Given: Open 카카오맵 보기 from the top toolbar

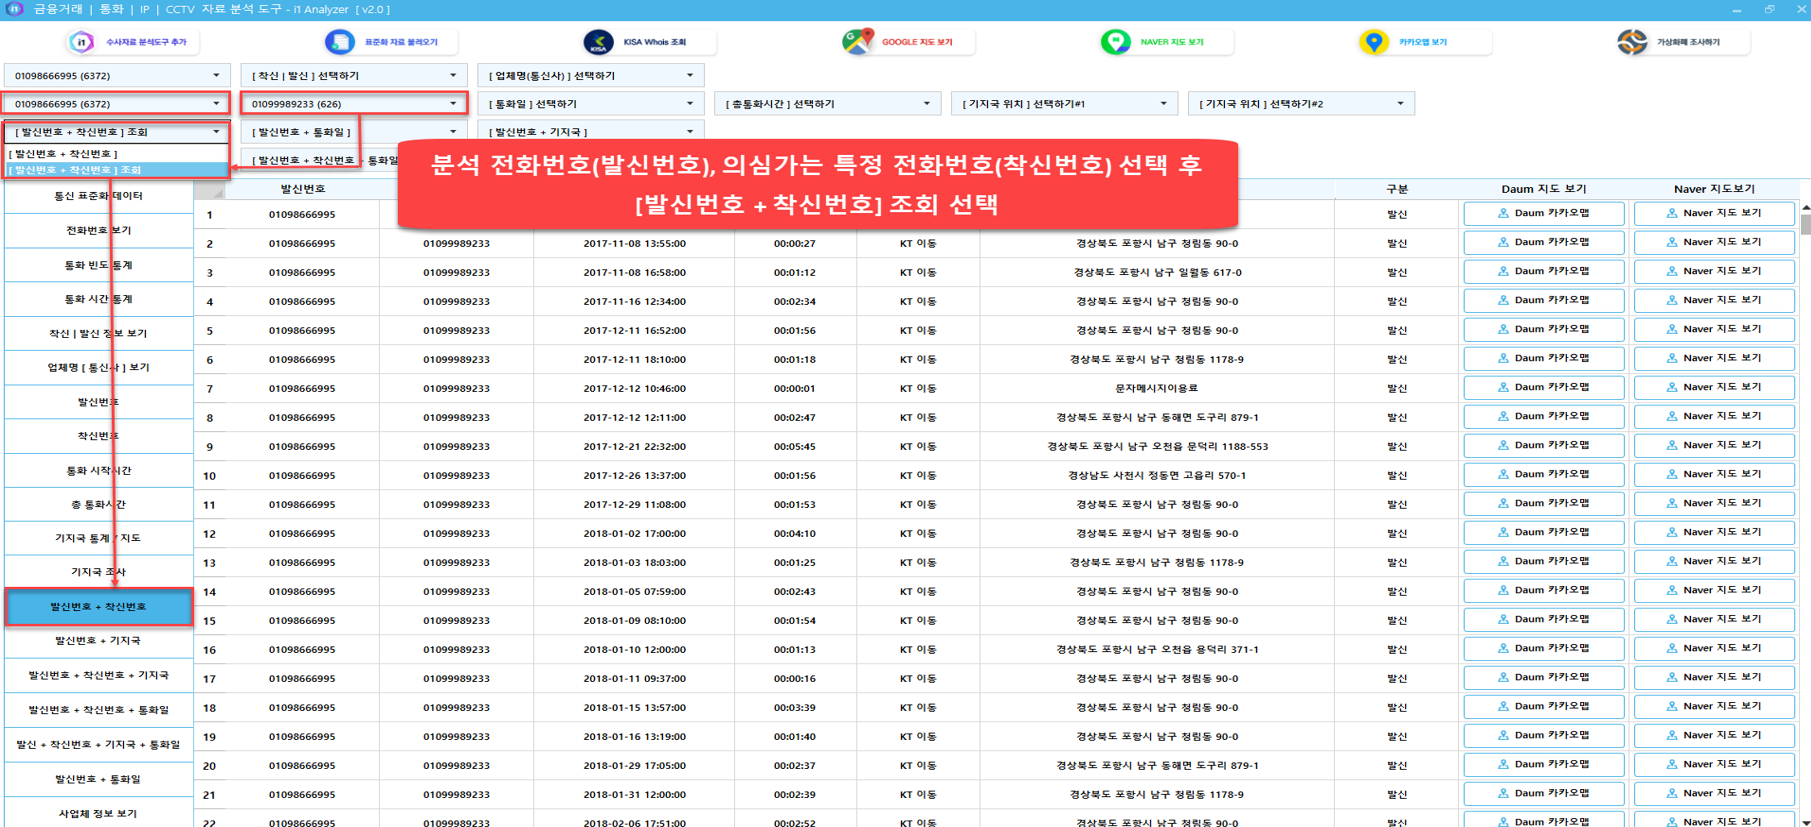Looking at the screenshot, I should [1374, 42].
